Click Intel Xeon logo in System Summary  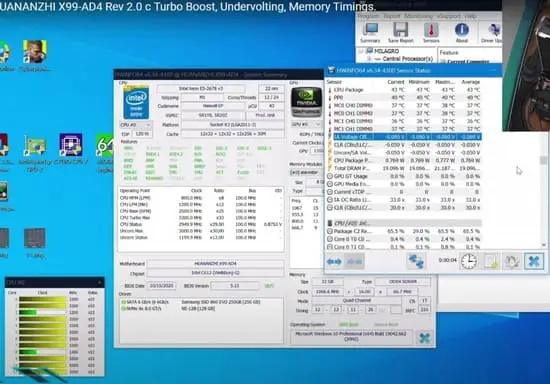136,102
